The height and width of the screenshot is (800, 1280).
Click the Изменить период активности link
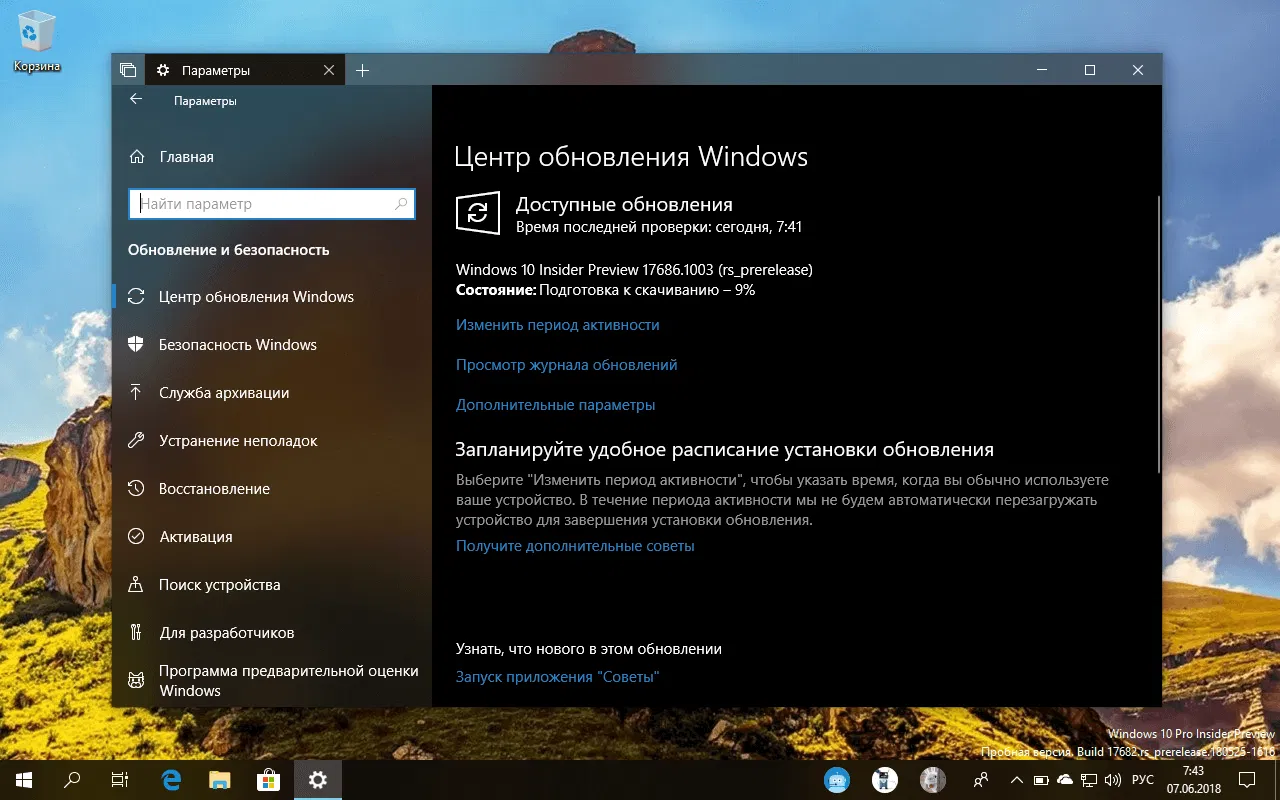point(557,325)
